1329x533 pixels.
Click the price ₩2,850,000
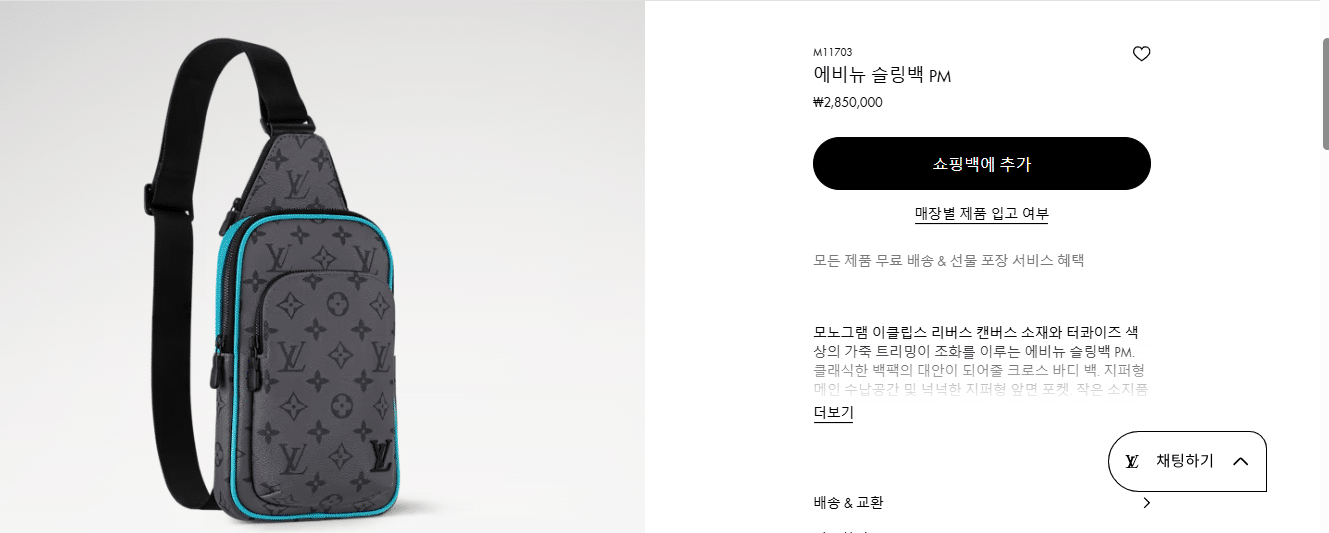point(848,102)
